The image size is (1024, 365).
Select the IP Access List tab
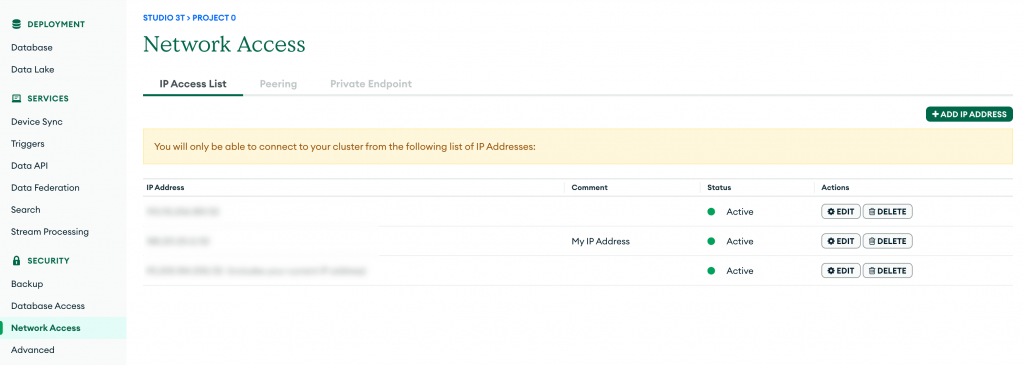pyautogui.click(x=193, y=84)
